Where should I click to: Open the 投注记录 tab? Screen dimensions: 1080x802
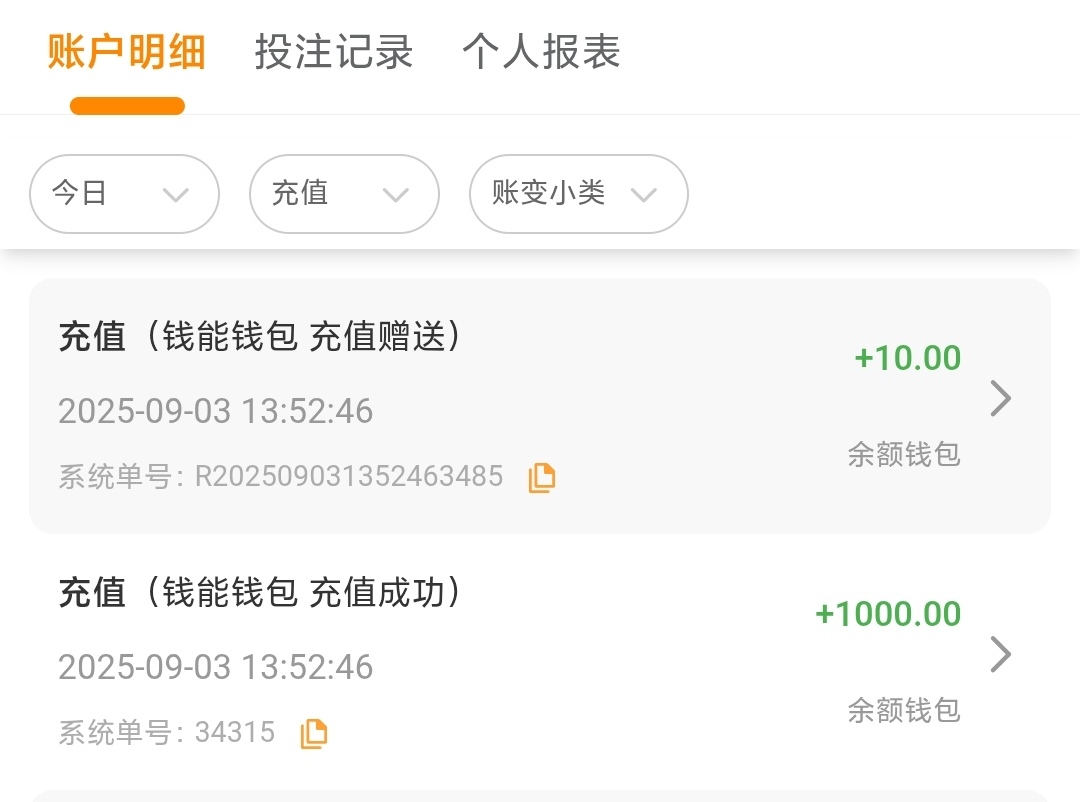334,52
